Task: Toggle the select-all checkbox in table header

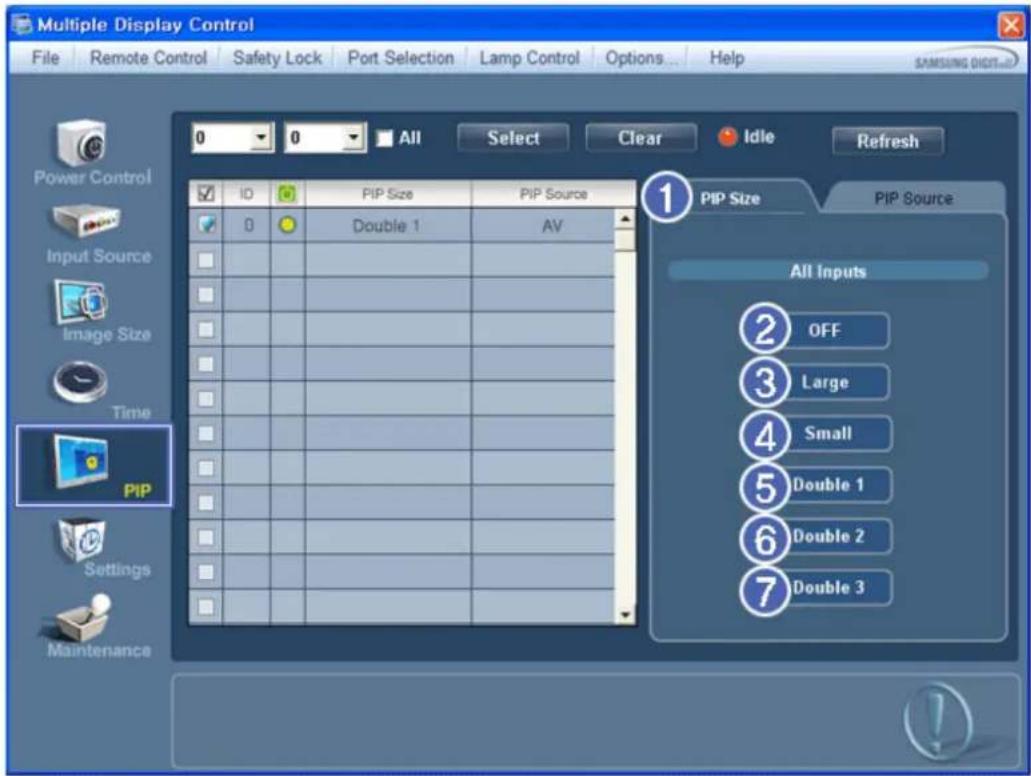Action: (x=206, y=194)
